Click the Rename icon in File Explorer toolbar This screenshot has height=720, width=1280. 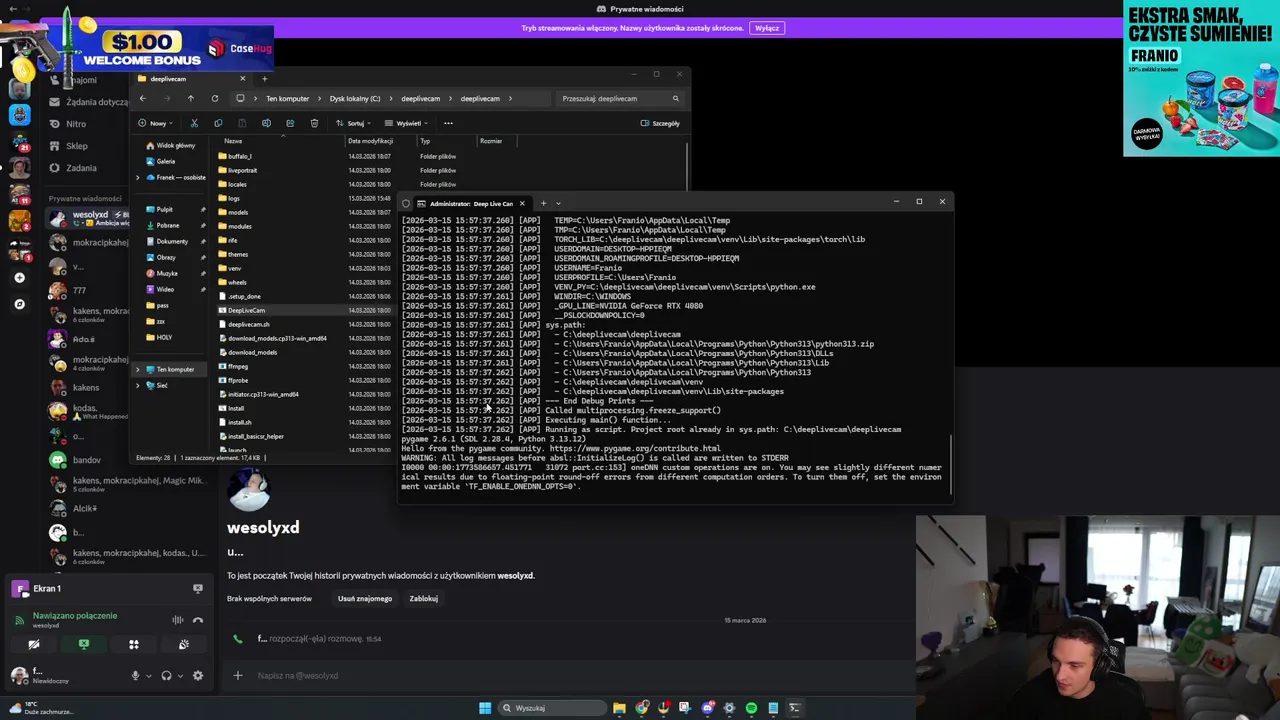click(x=266, y=123)
